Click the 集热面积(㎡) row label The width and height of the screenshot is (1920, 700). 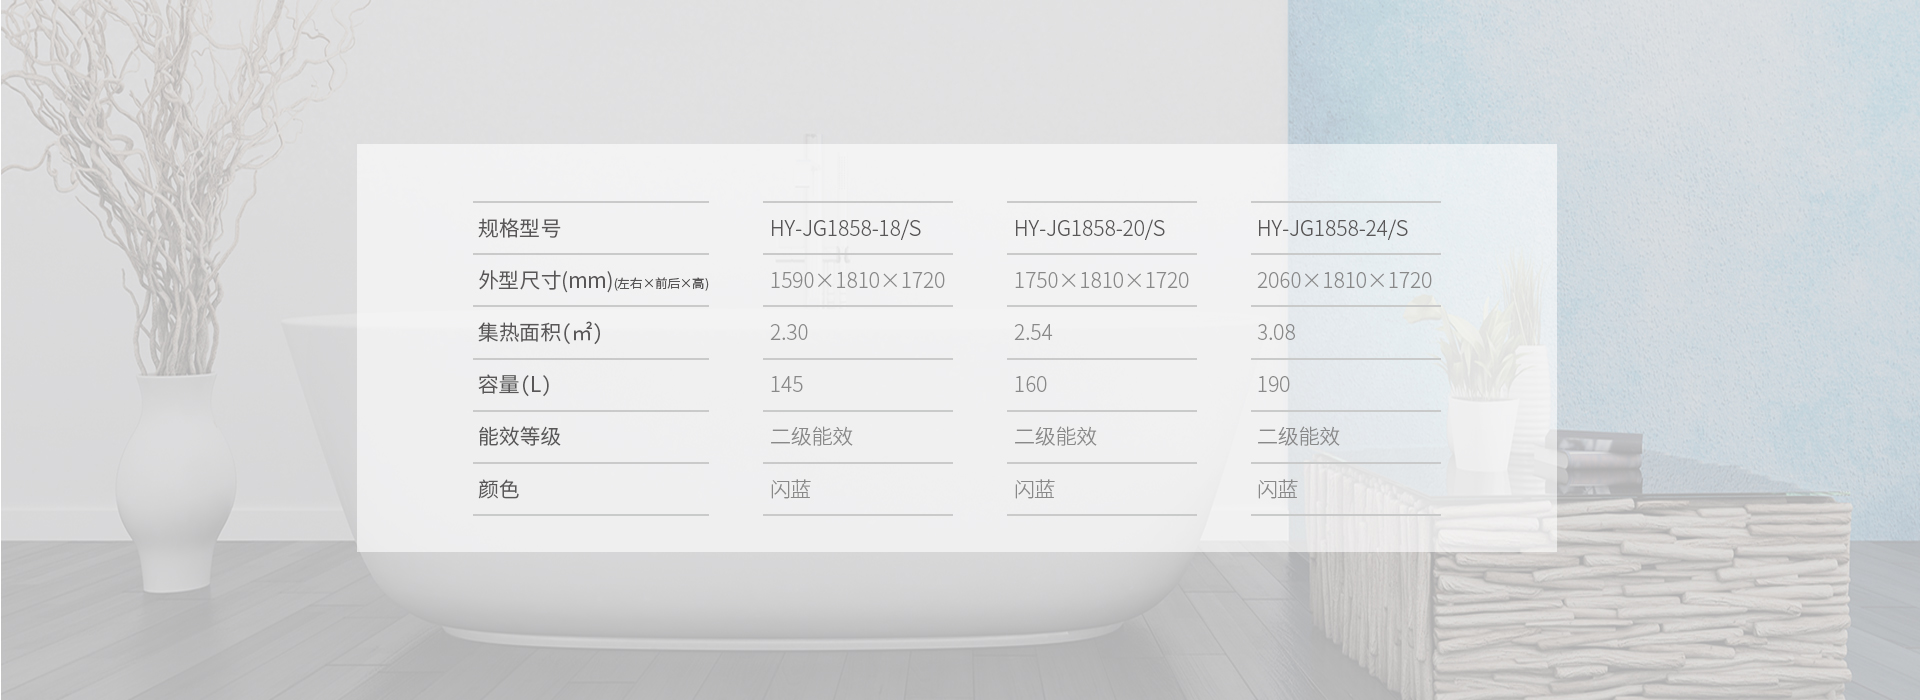coord(539,332)
